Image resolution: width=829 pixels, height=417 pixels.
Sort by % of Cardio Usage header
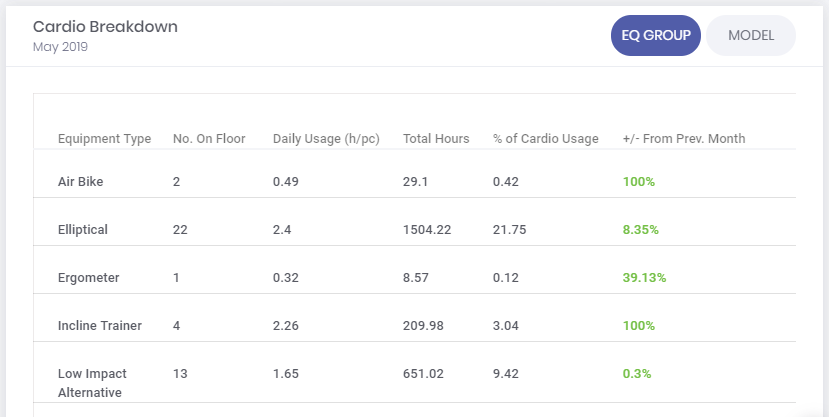(545, 139)
